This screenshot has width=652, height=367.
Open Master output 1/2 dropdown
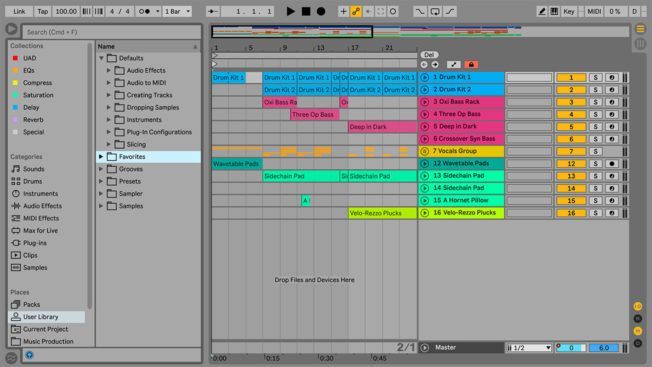[529, 348]
